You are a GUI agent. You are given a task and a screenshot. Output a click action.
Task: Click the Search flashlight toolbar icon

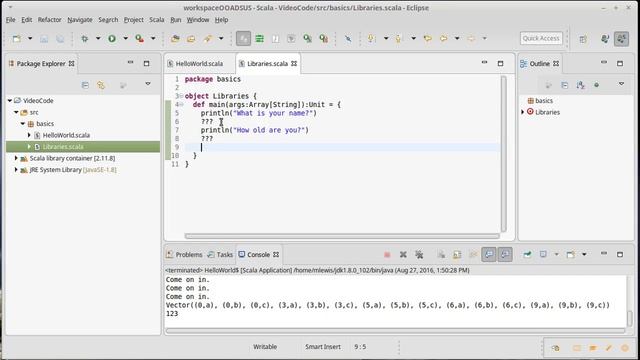pos(208,38)
